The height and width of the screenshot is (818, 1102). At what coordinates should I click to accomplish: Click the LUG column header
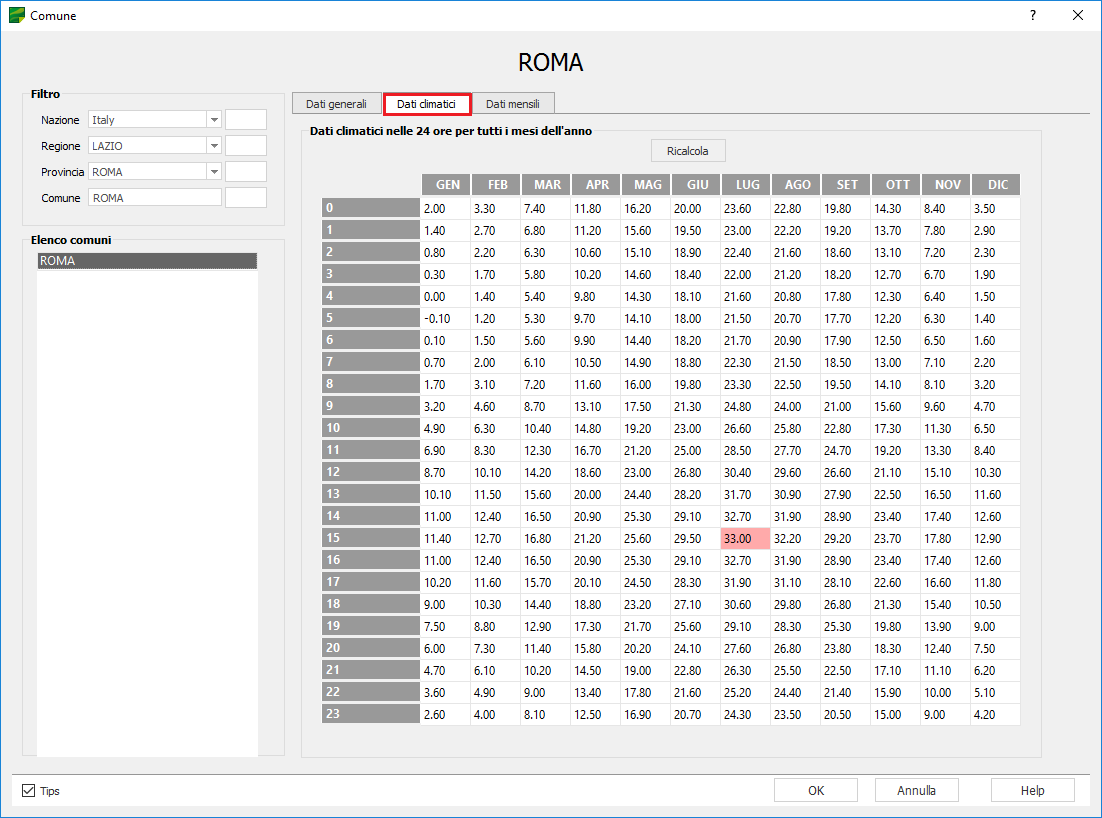coord(746,185)
